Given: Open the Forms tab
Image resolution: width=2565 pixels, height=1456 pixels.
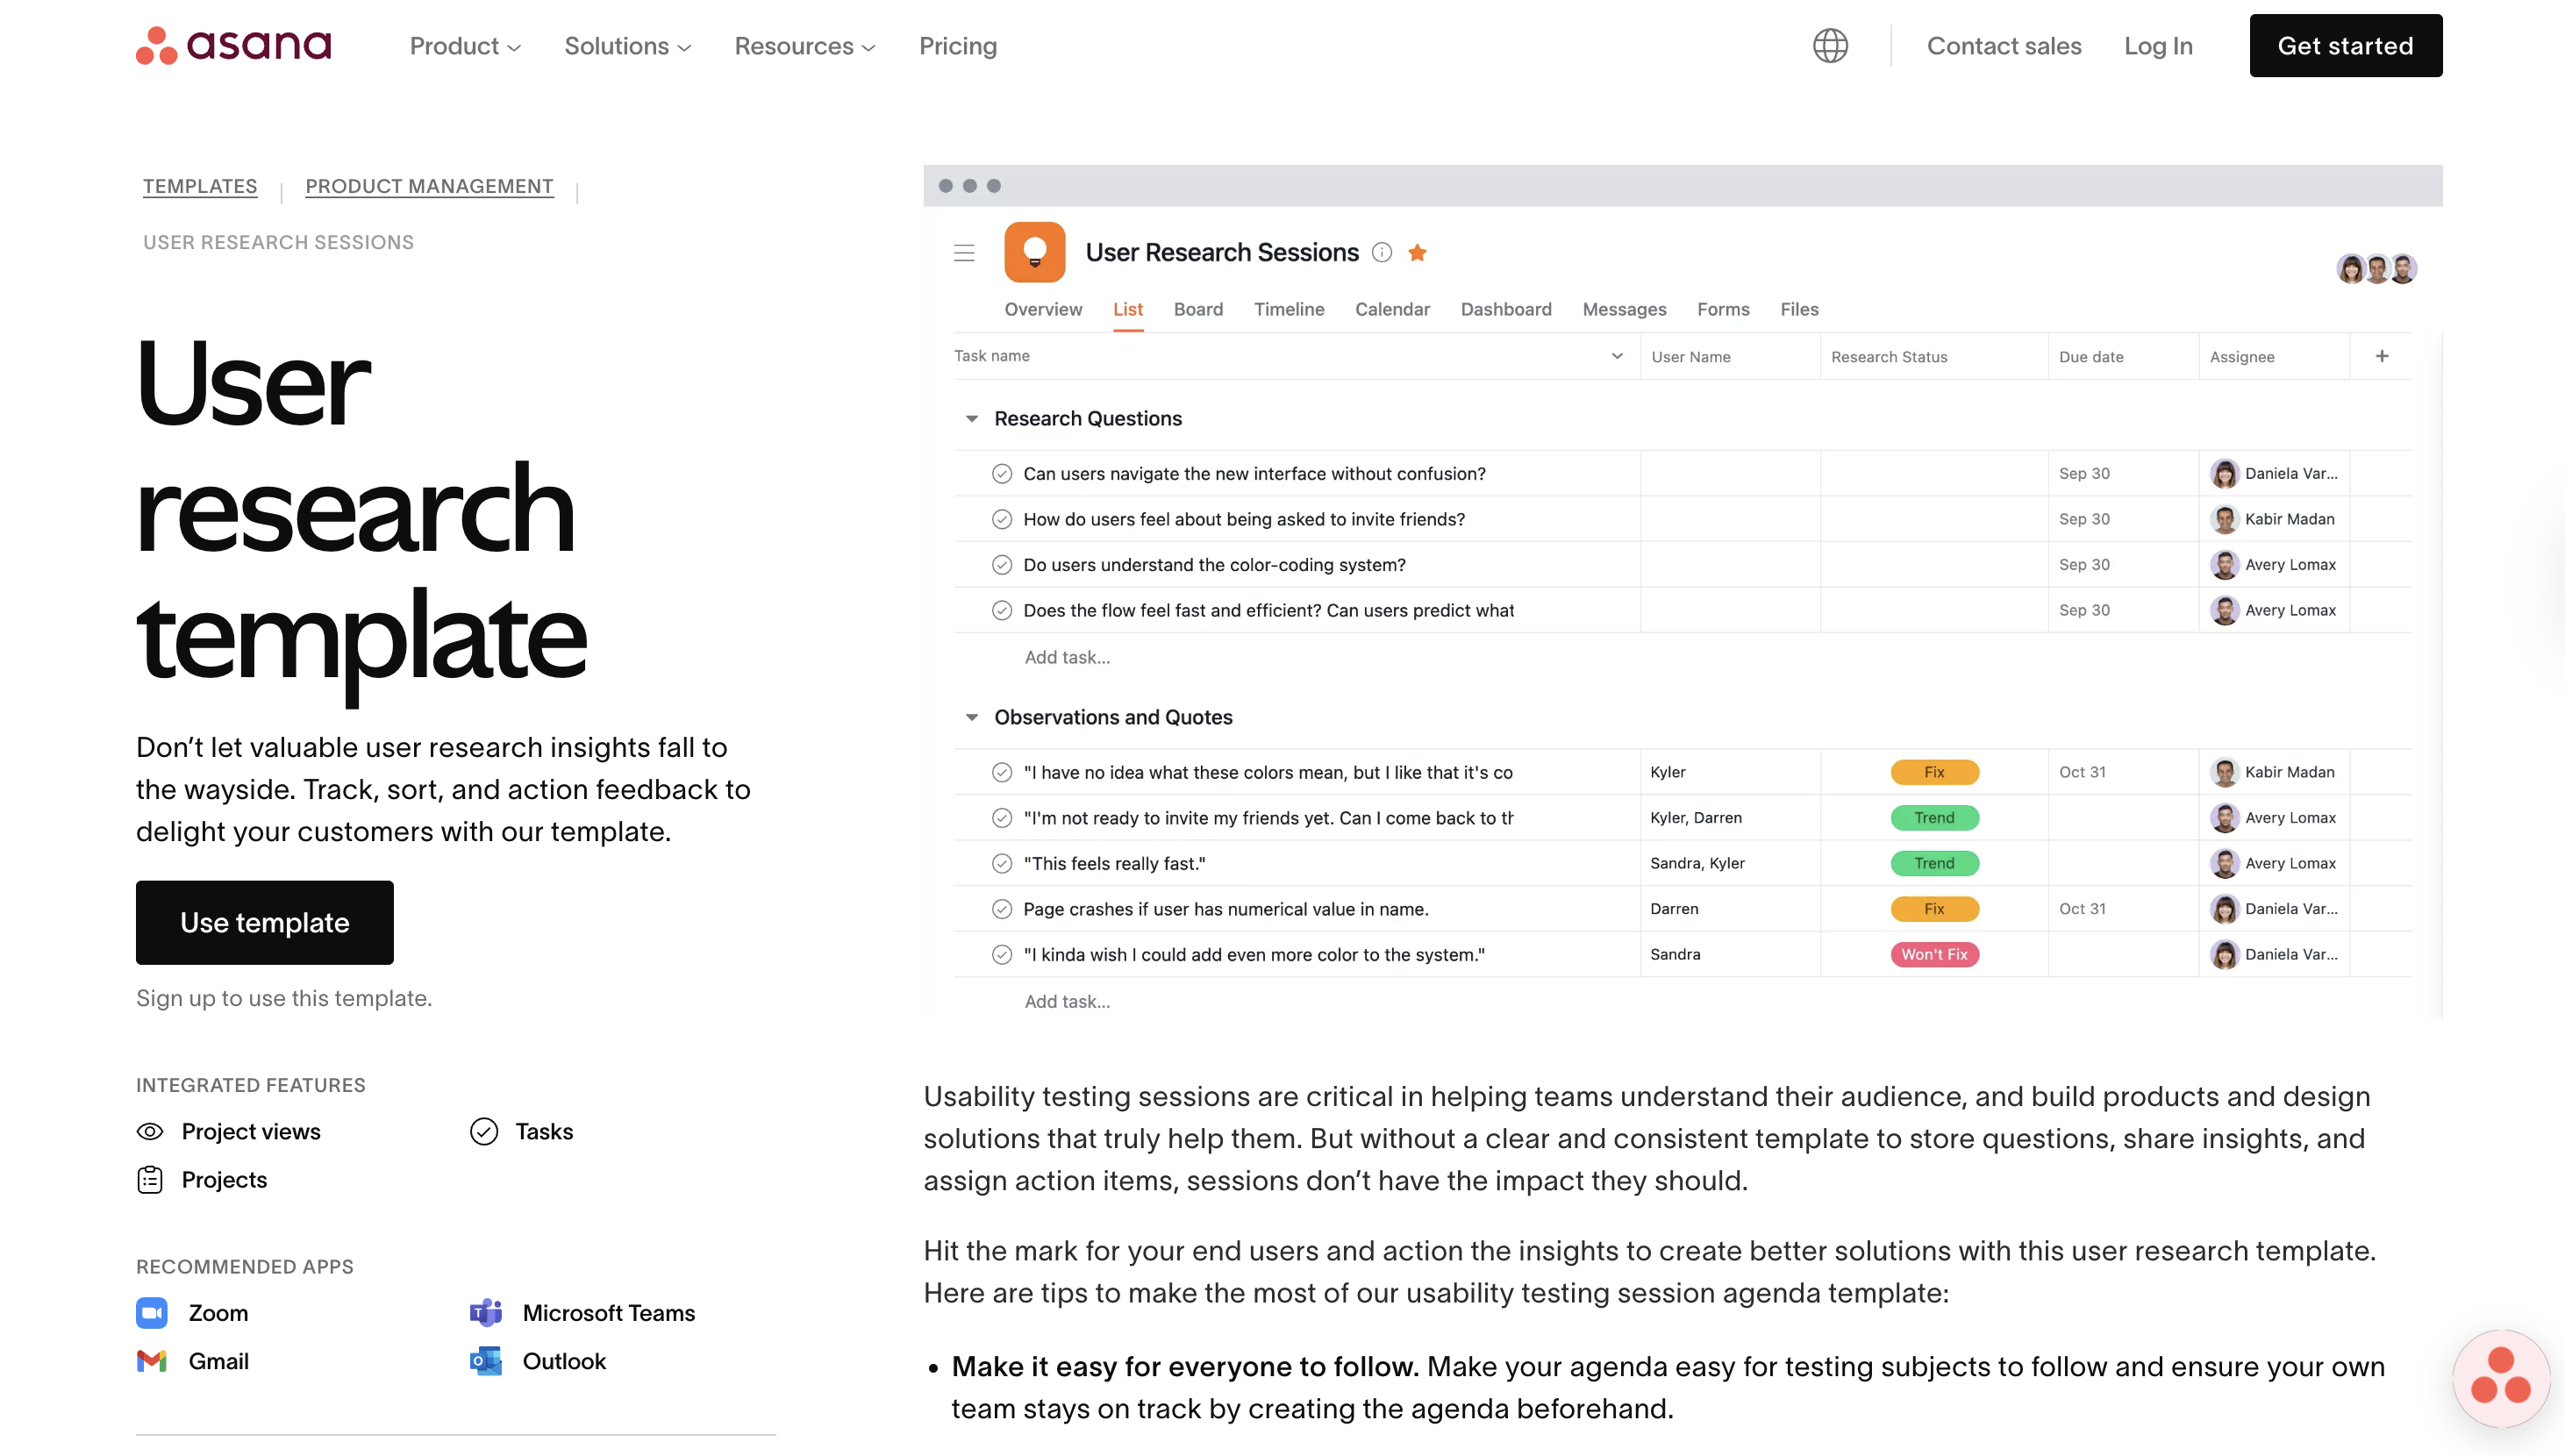Looking at the screenshot, I should 1722,309.
